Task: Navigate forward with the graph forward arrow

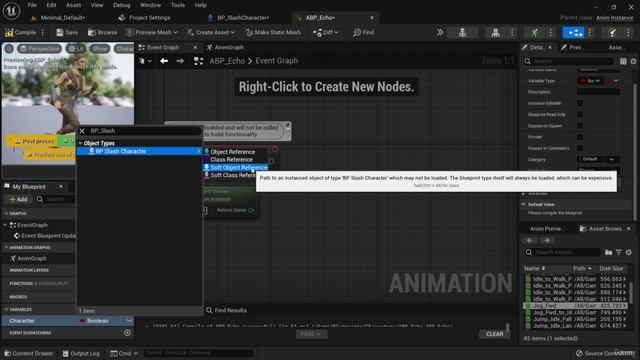Action: [x=180, y=61]
